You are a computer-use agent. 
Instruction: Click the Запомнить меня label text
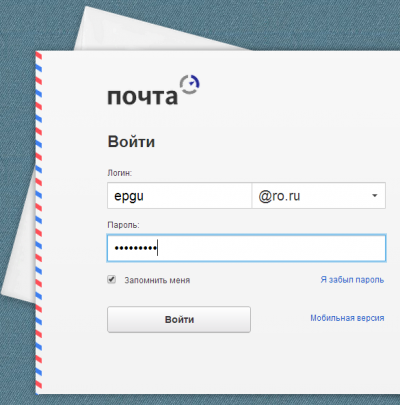[x=157, y=280]
